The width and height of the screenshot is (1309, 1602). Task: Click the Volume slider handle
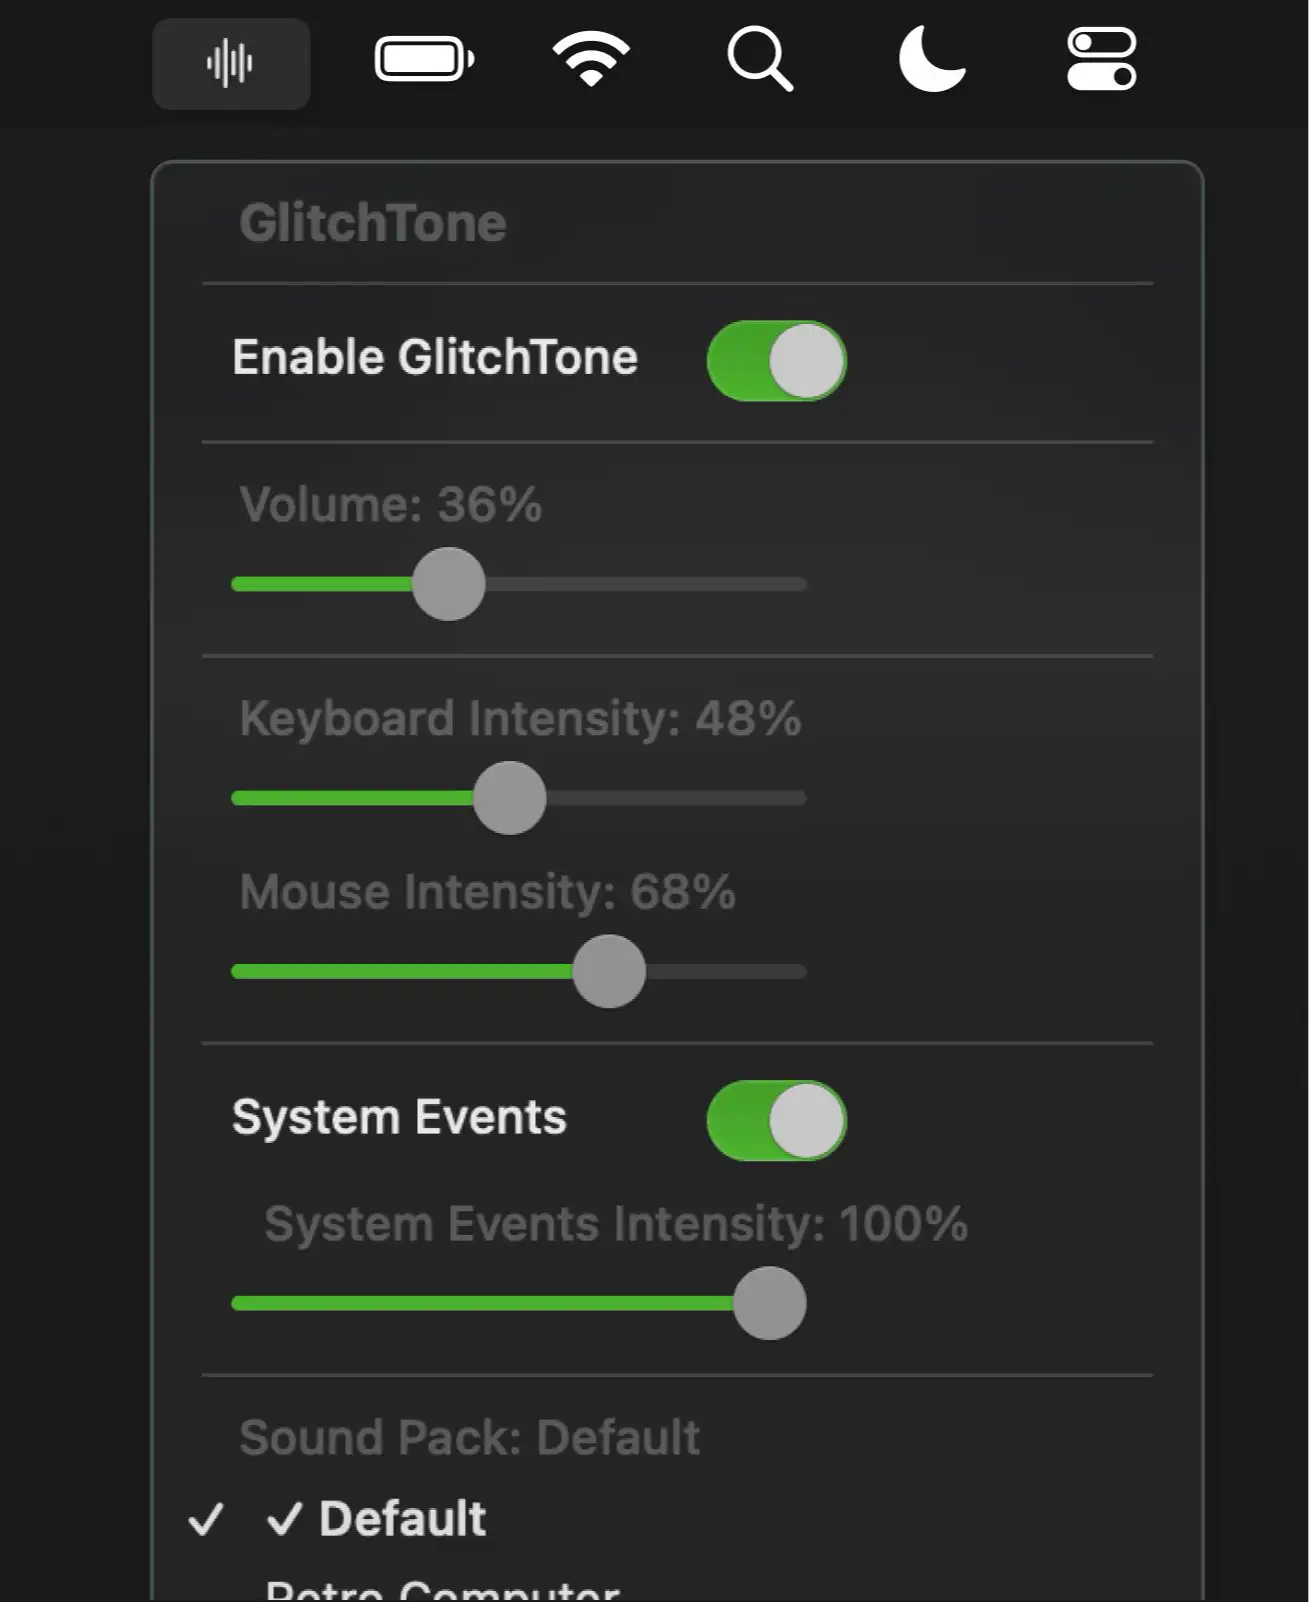click(x=448, y=583)
